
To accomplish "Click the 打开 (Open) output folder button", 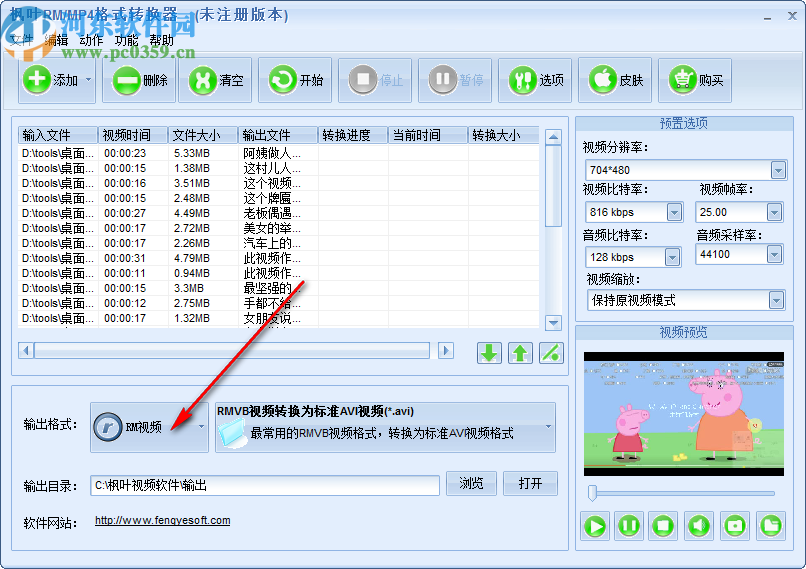I will point(530,483).
